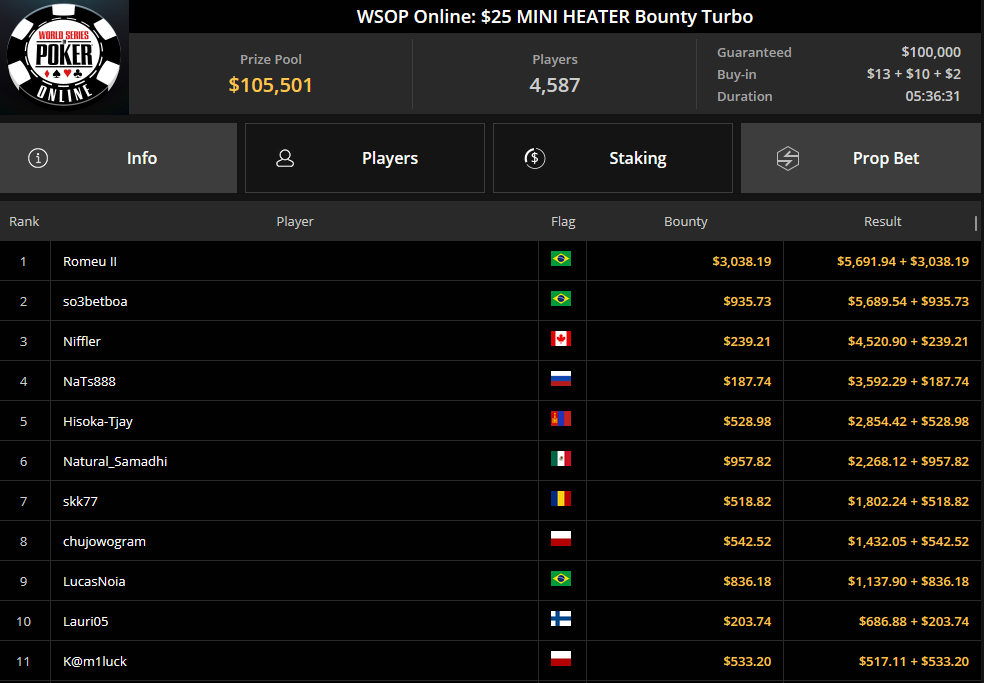Screen dimensions: 984x683
Task: Select player NaTs888
Action: [x=89, y=381]
